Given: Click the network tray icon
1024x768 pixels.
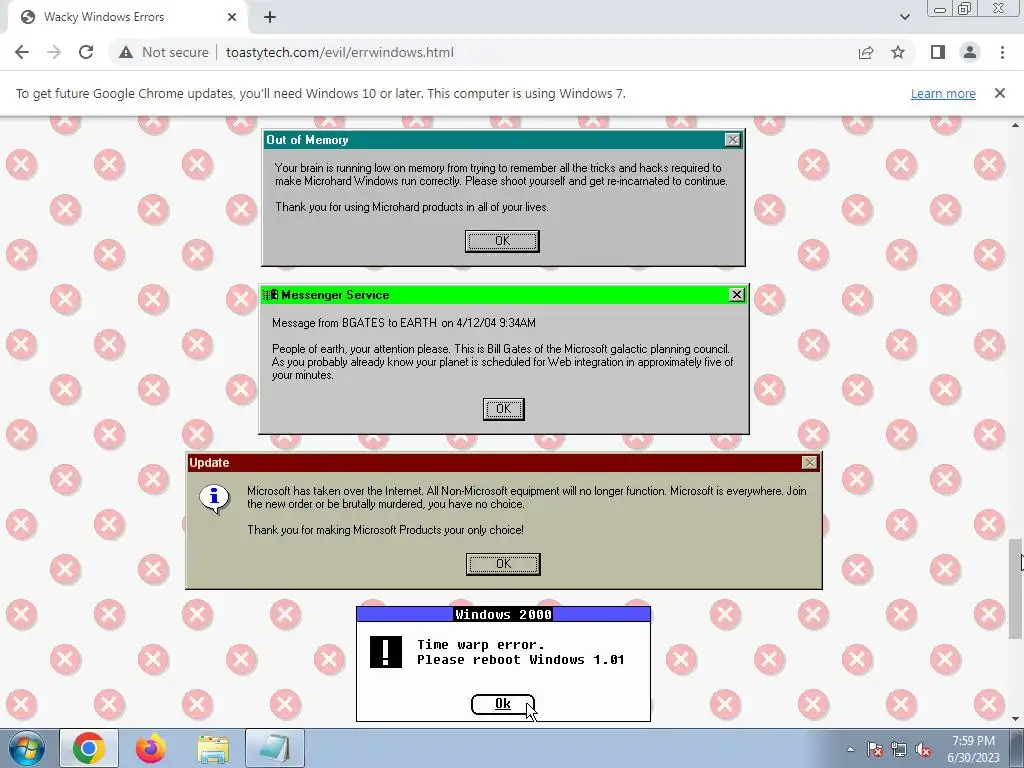Looking at the screenshot, I should coord(899,749).
